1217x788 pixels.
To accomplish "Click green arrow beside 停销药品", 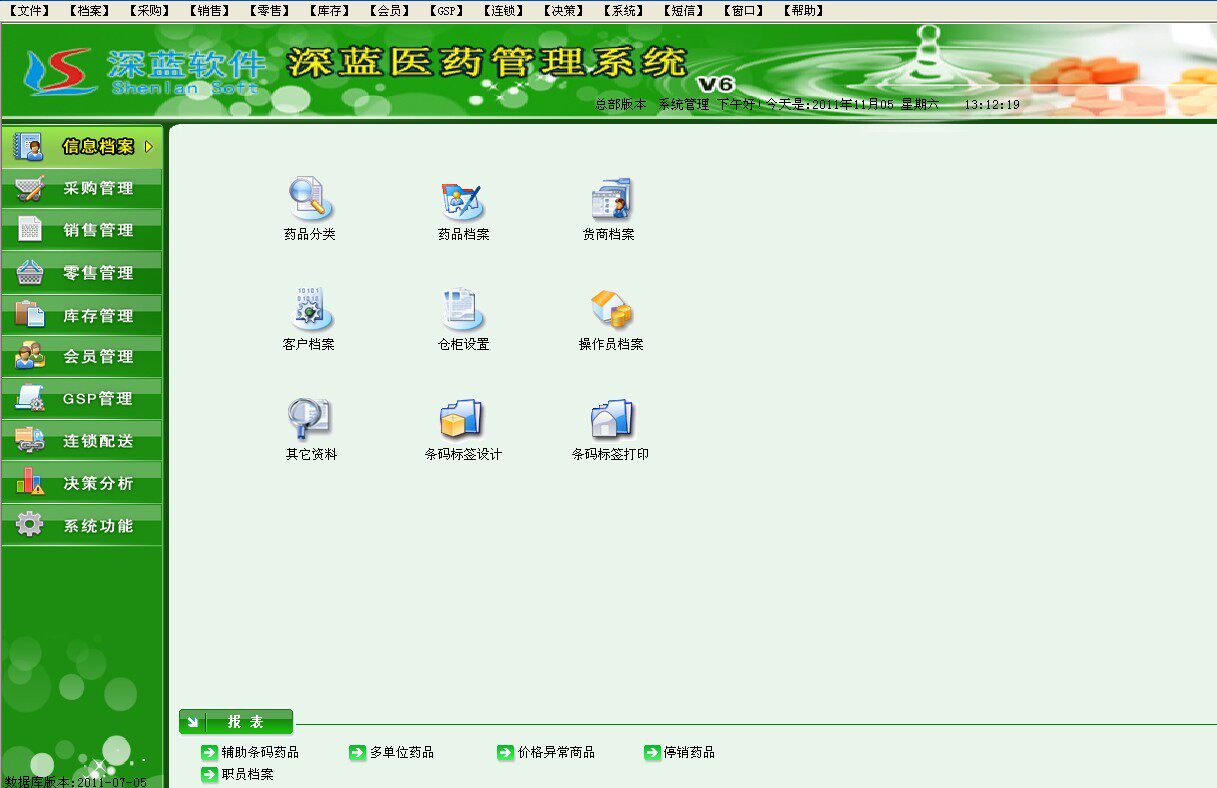I will click(652, 752).
